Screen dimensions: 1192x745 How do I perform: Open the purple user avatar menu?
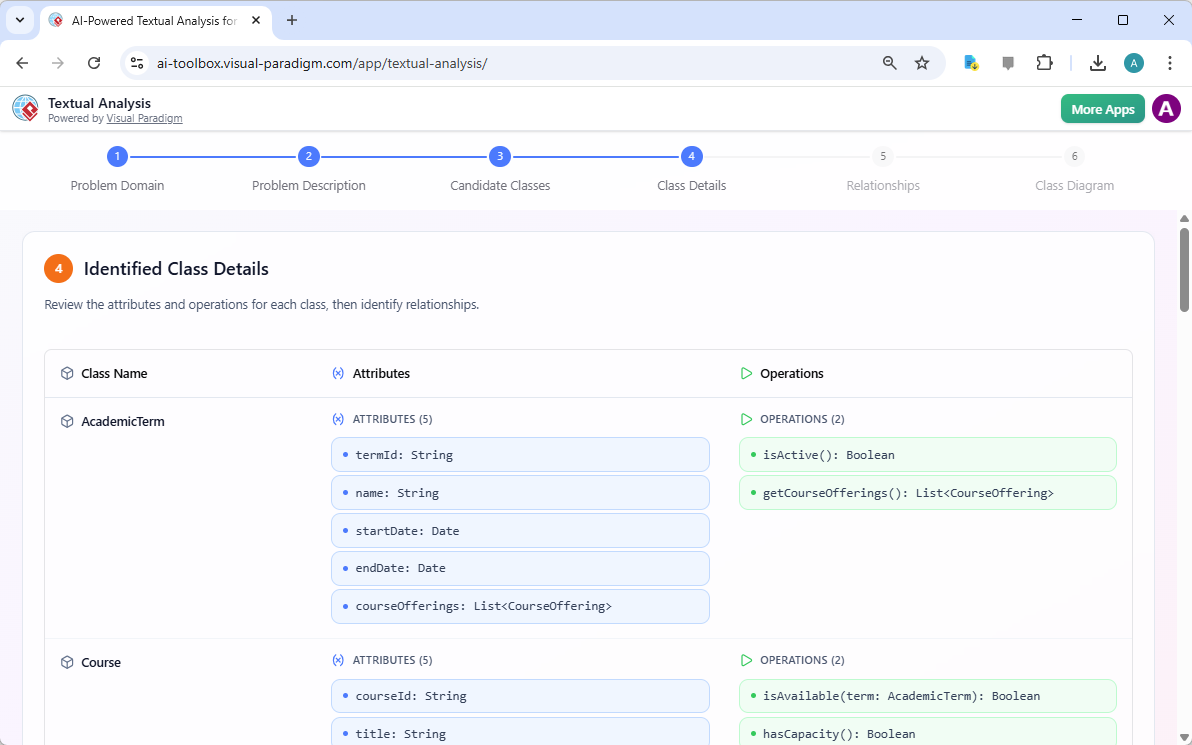pos(1166,109)
